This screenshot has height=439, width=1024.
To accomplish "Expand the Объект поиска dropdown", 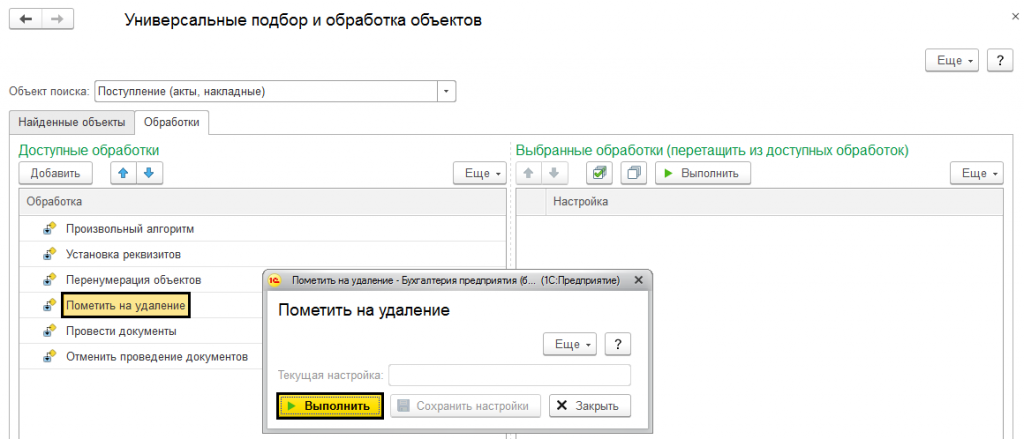I will pos(446,91).
